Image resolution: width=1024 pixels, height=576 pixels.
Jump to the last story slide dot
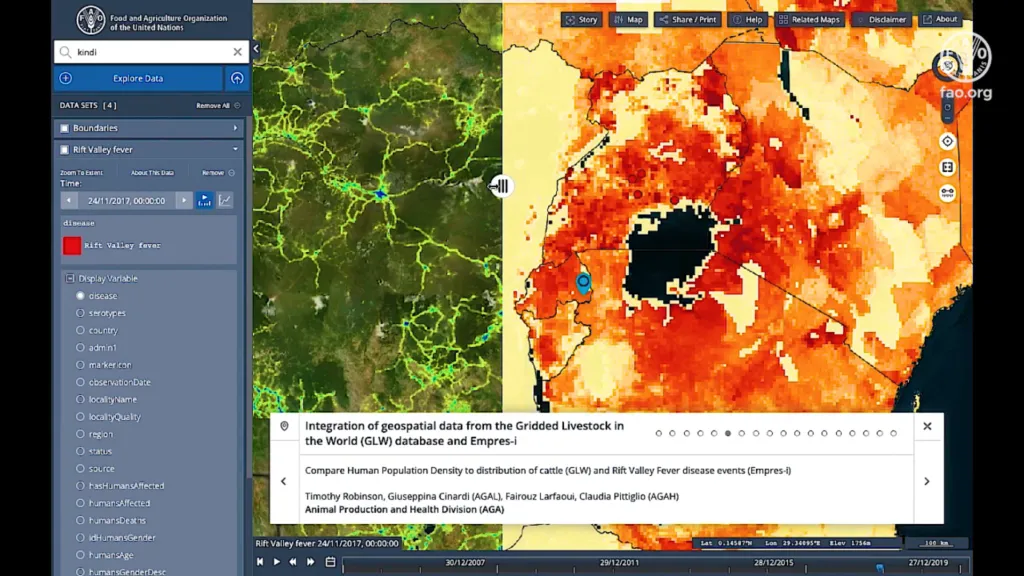point(893,433)
